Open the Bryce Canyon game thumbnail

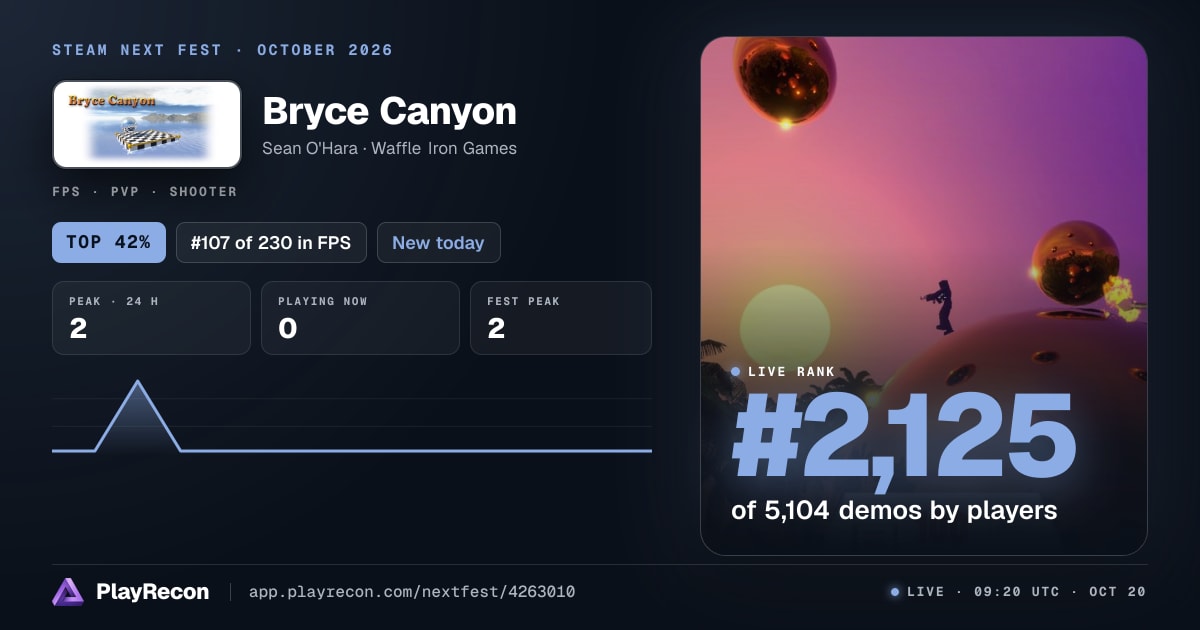(x=147, y=124)
